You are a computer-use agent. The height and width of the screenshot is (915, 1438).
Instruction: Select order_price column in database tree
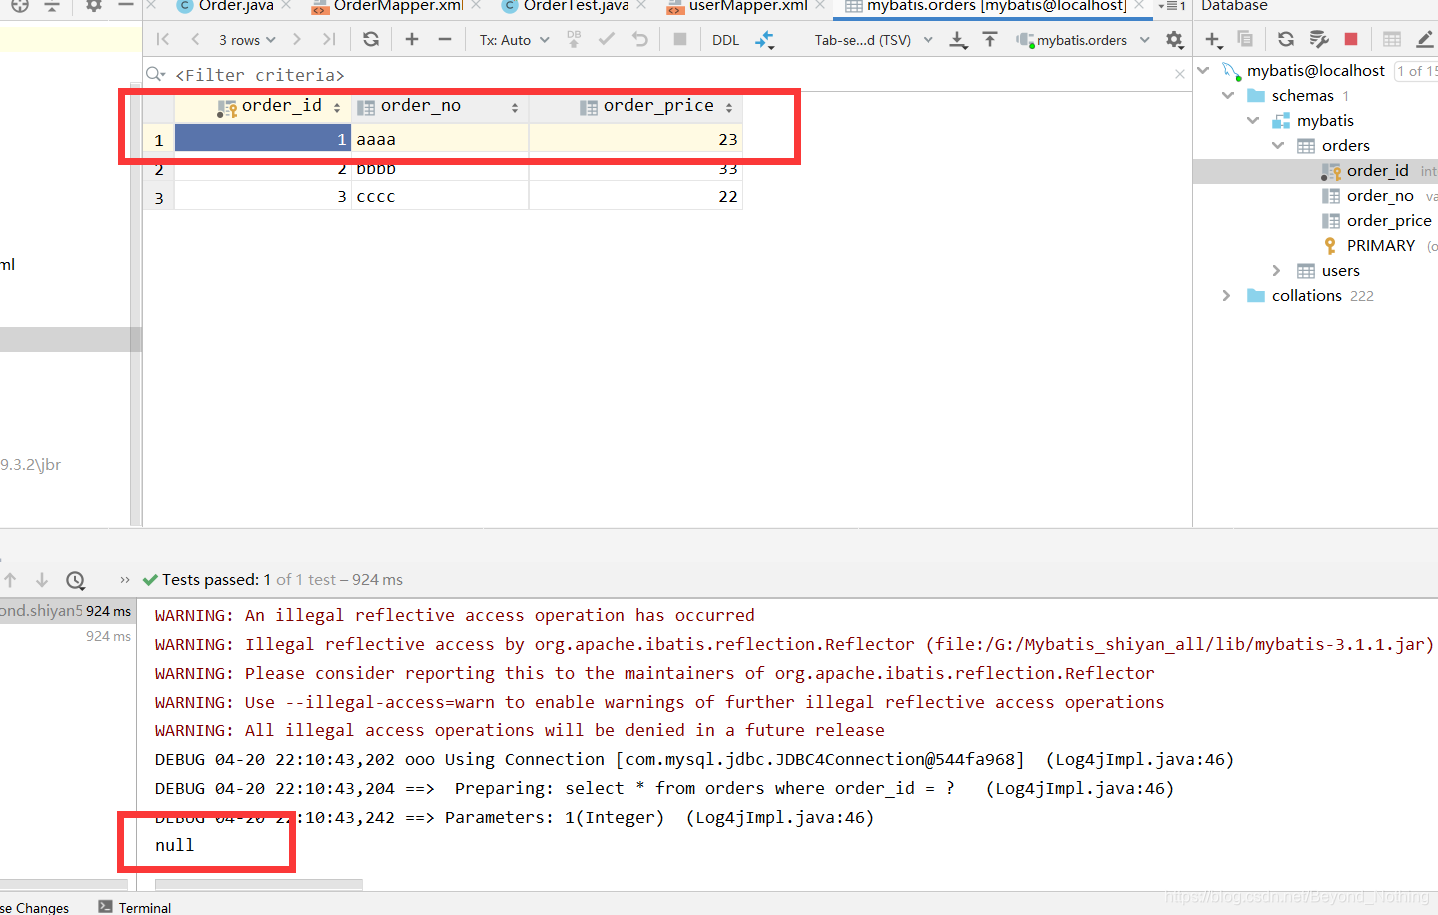[1389, 221]
